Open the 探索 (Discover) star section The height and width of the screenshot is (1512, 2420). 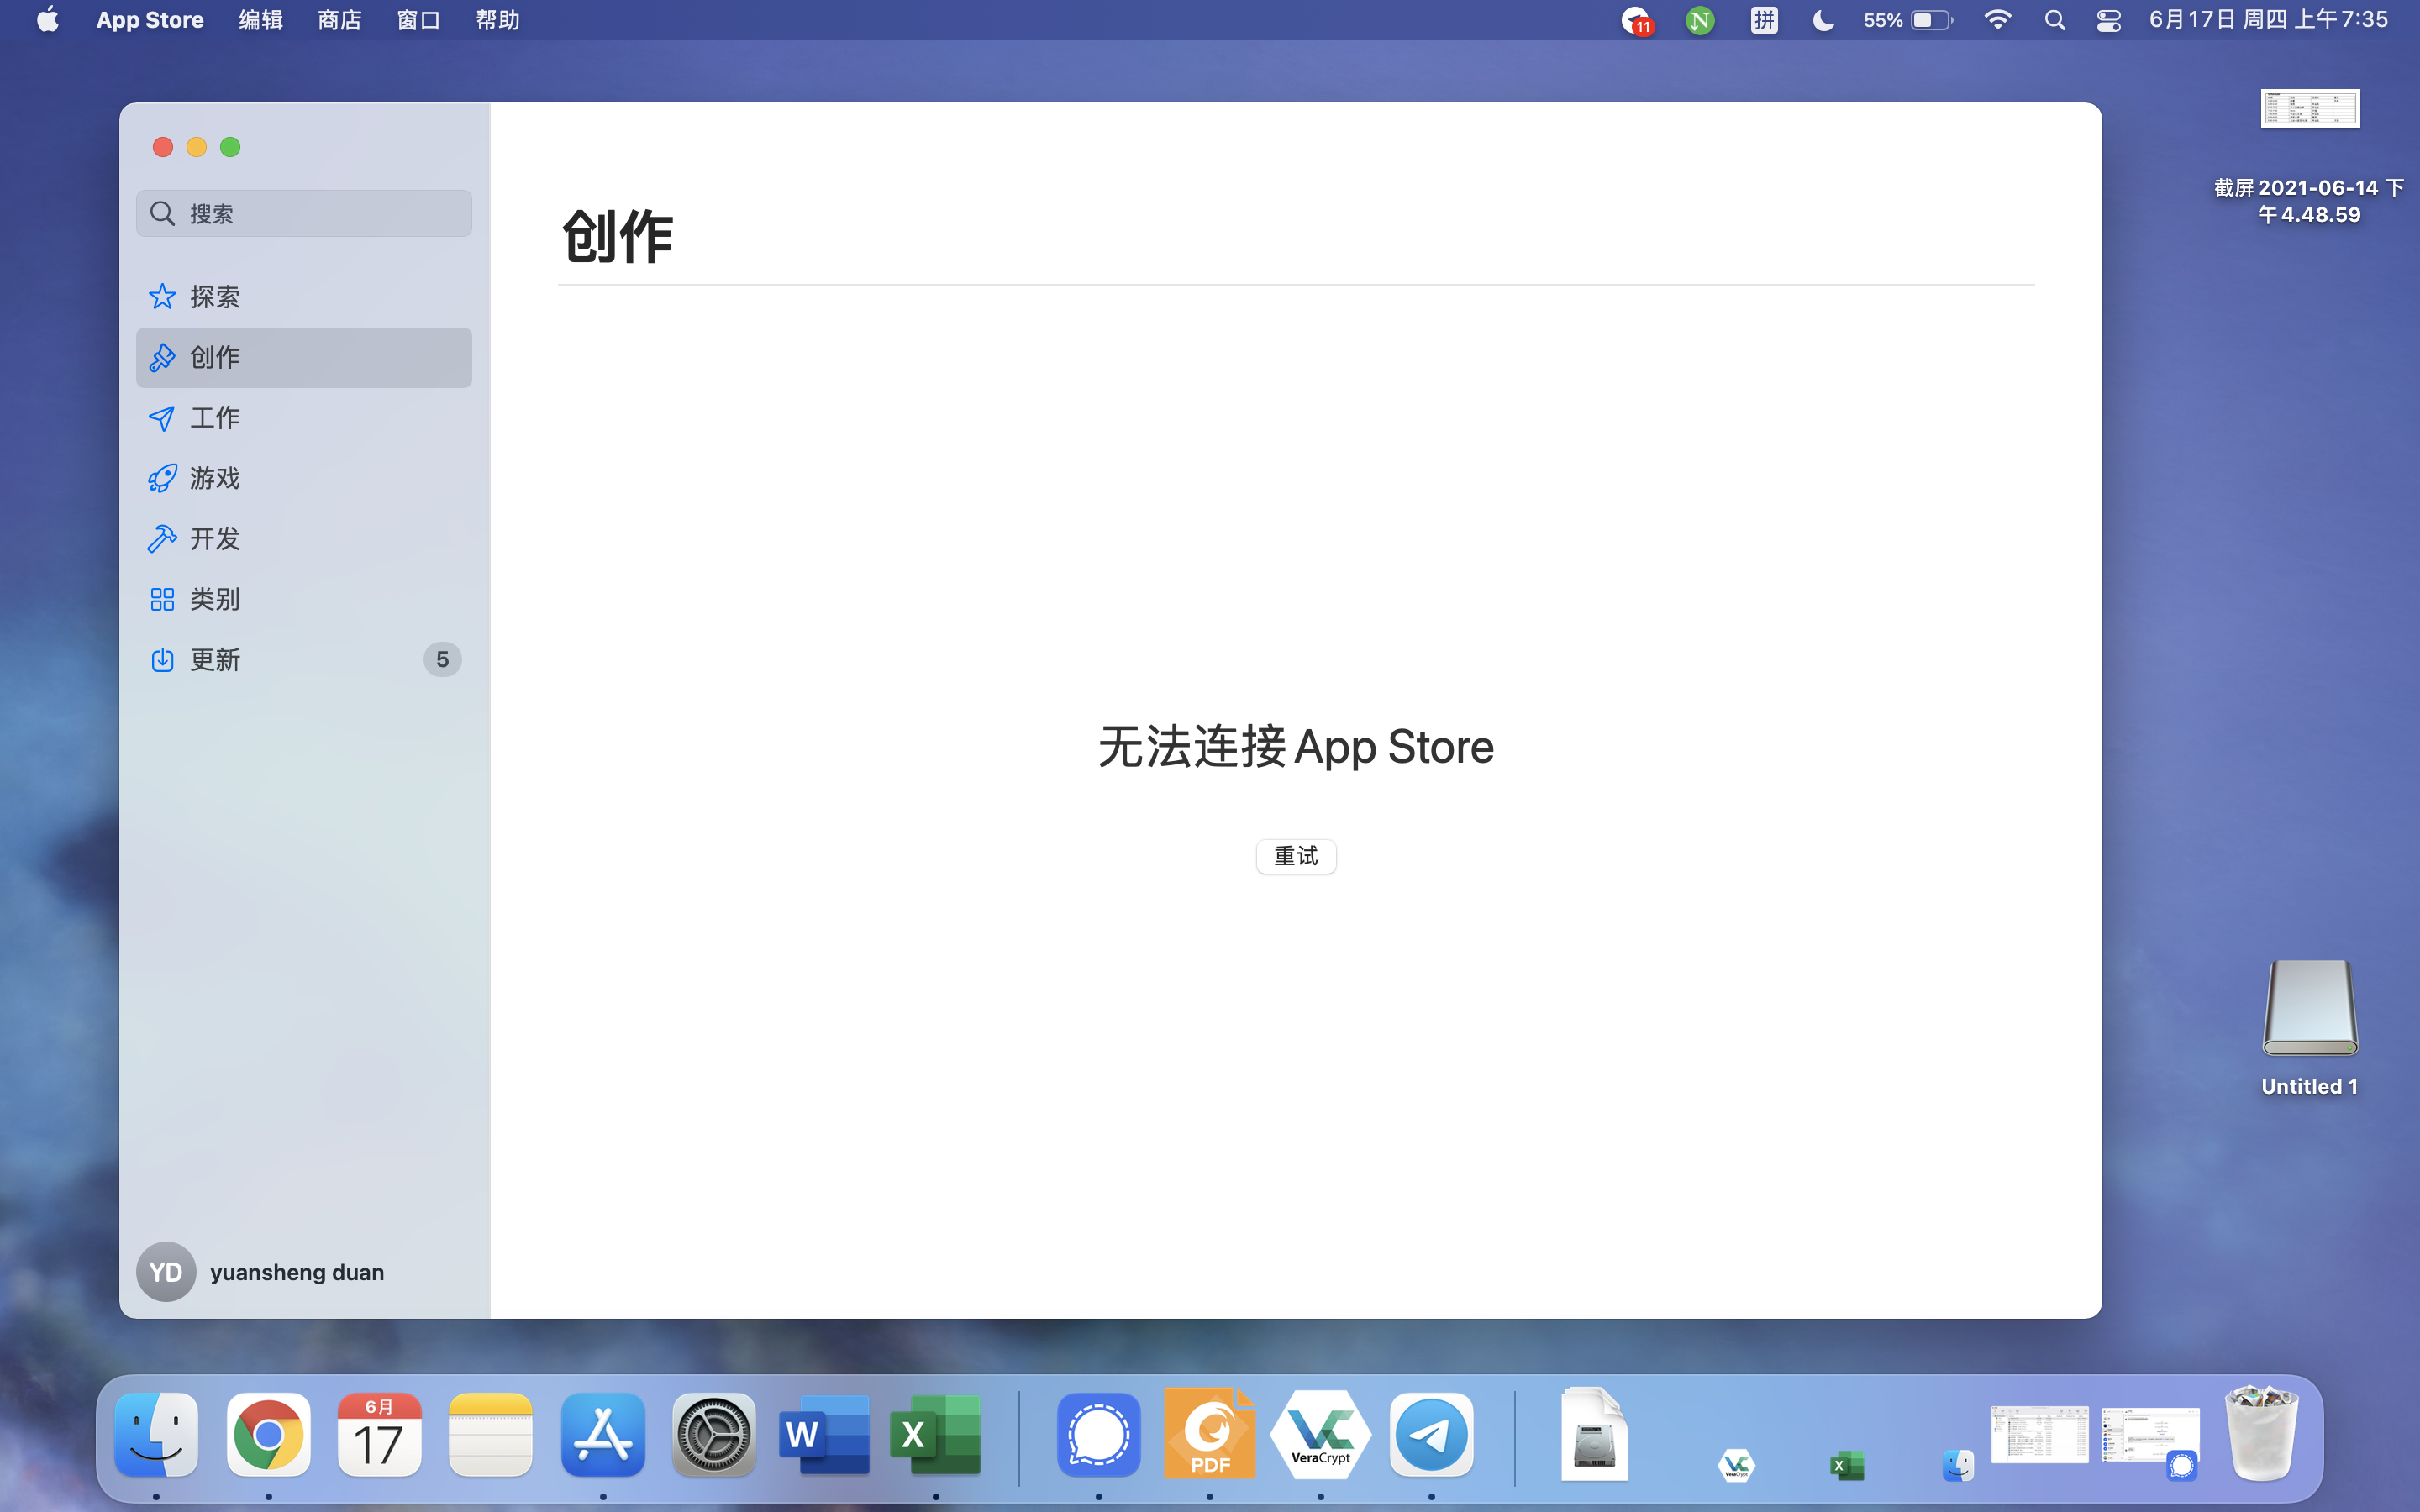point(214,297)
